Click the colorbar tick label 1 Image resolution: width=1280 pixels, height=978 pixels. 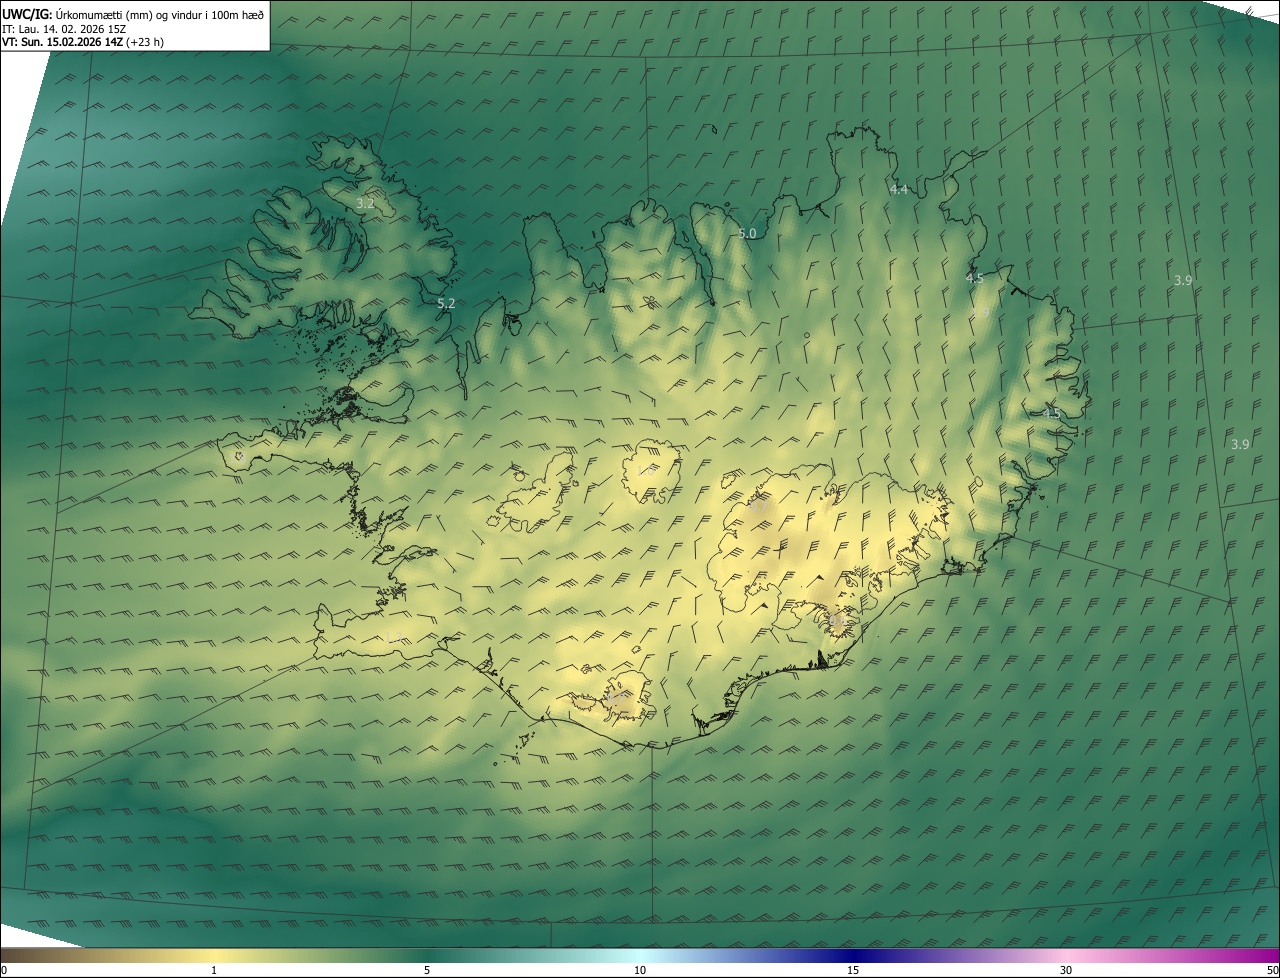click(214, 970)
